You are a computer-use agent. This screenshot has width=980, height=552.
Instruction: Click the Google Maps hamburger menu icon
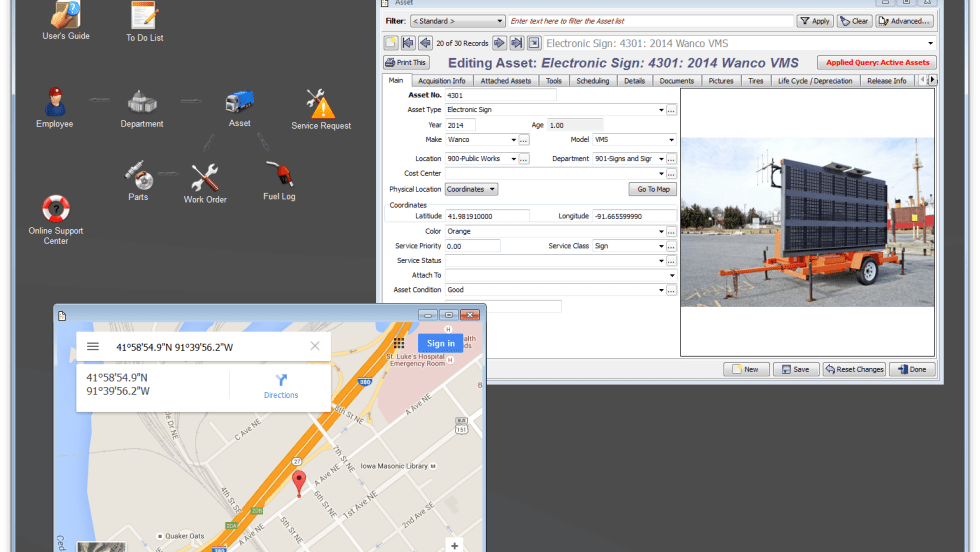93,346
